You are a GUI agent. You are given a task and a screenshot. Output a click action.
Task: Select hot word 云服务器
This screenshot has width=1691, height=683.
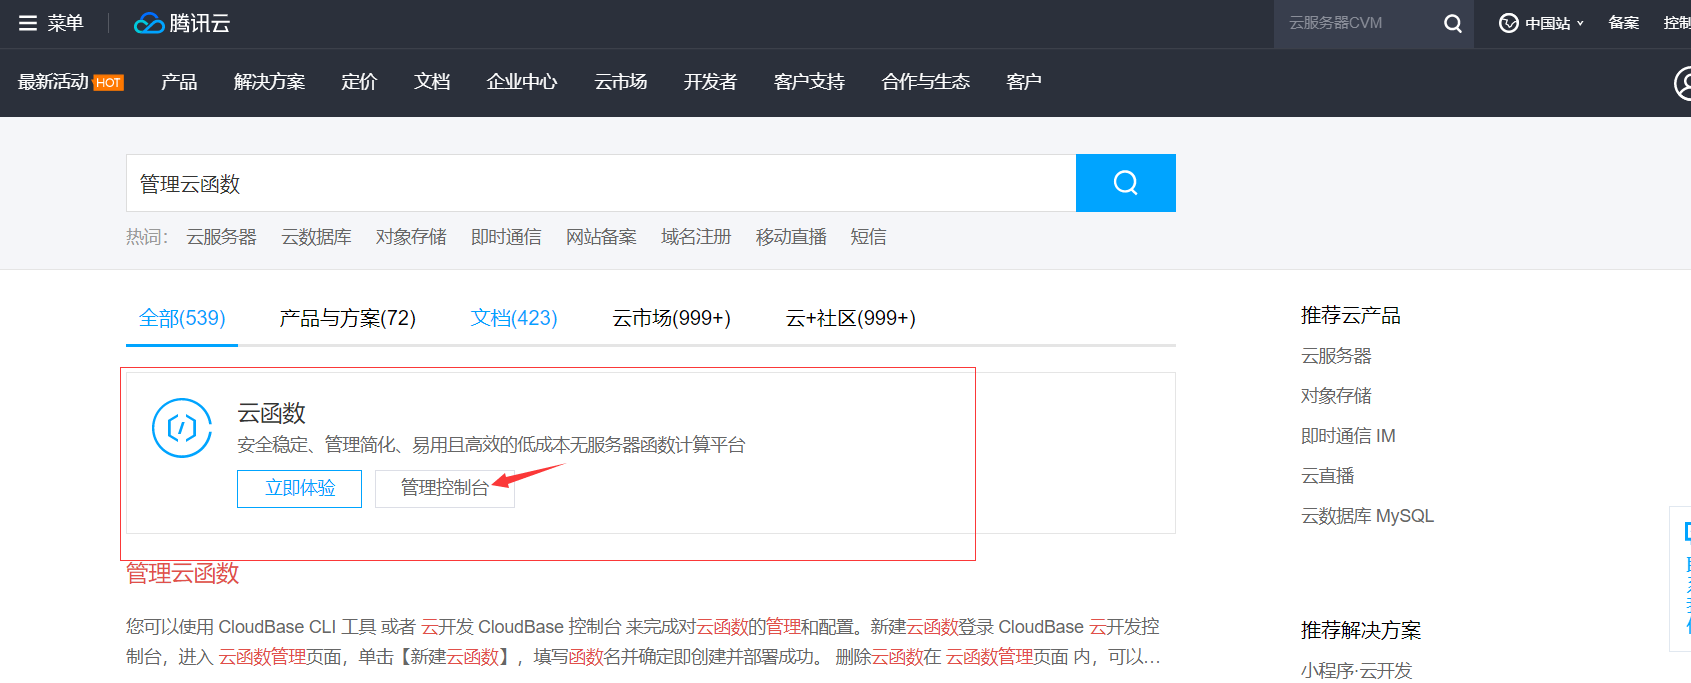222,237
